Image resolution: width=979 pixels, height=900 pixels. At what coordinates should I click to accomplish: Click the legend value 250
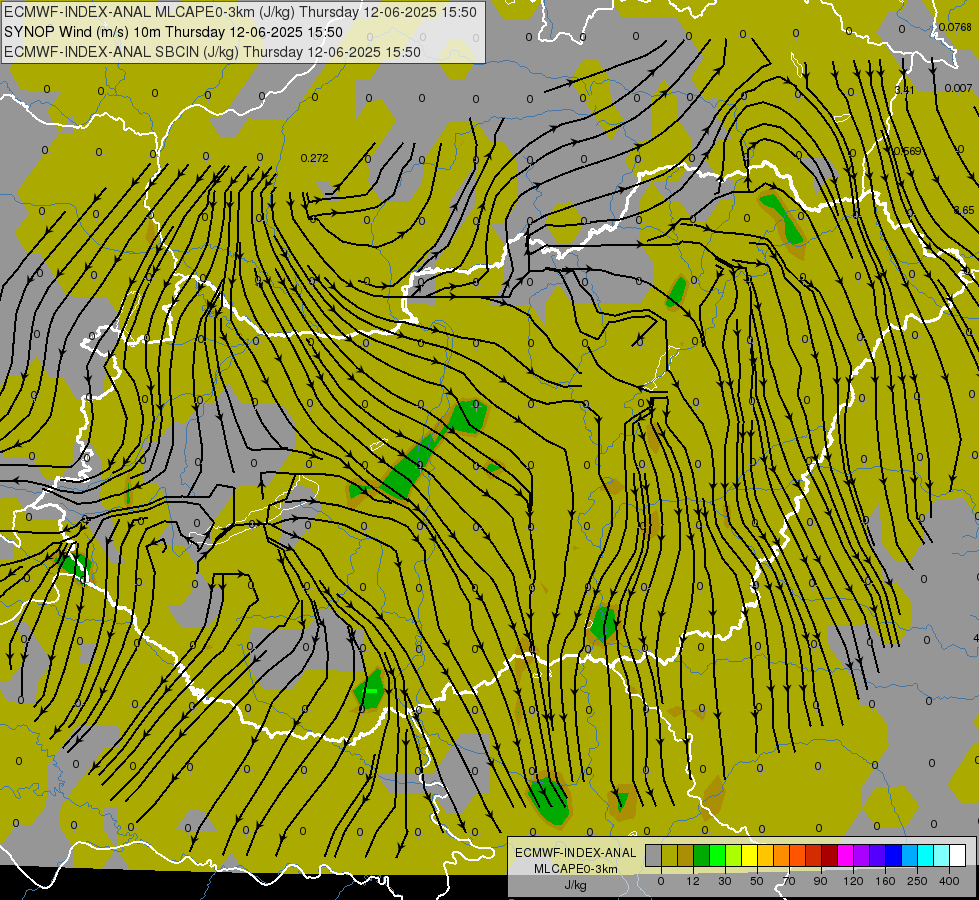click(917, 881)
